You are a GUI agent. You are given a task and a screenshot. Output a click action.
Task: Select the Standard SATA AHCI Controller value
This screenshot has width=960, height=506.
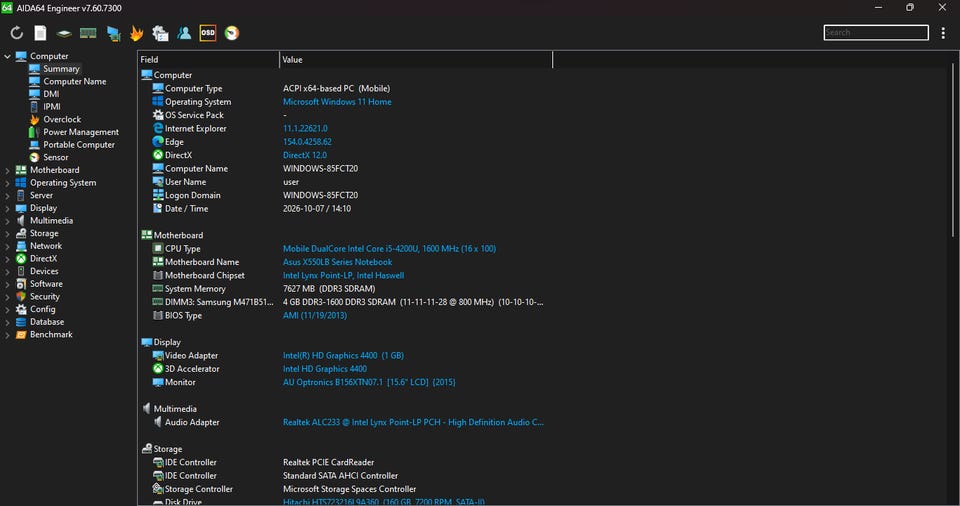(x=340, y=476)
